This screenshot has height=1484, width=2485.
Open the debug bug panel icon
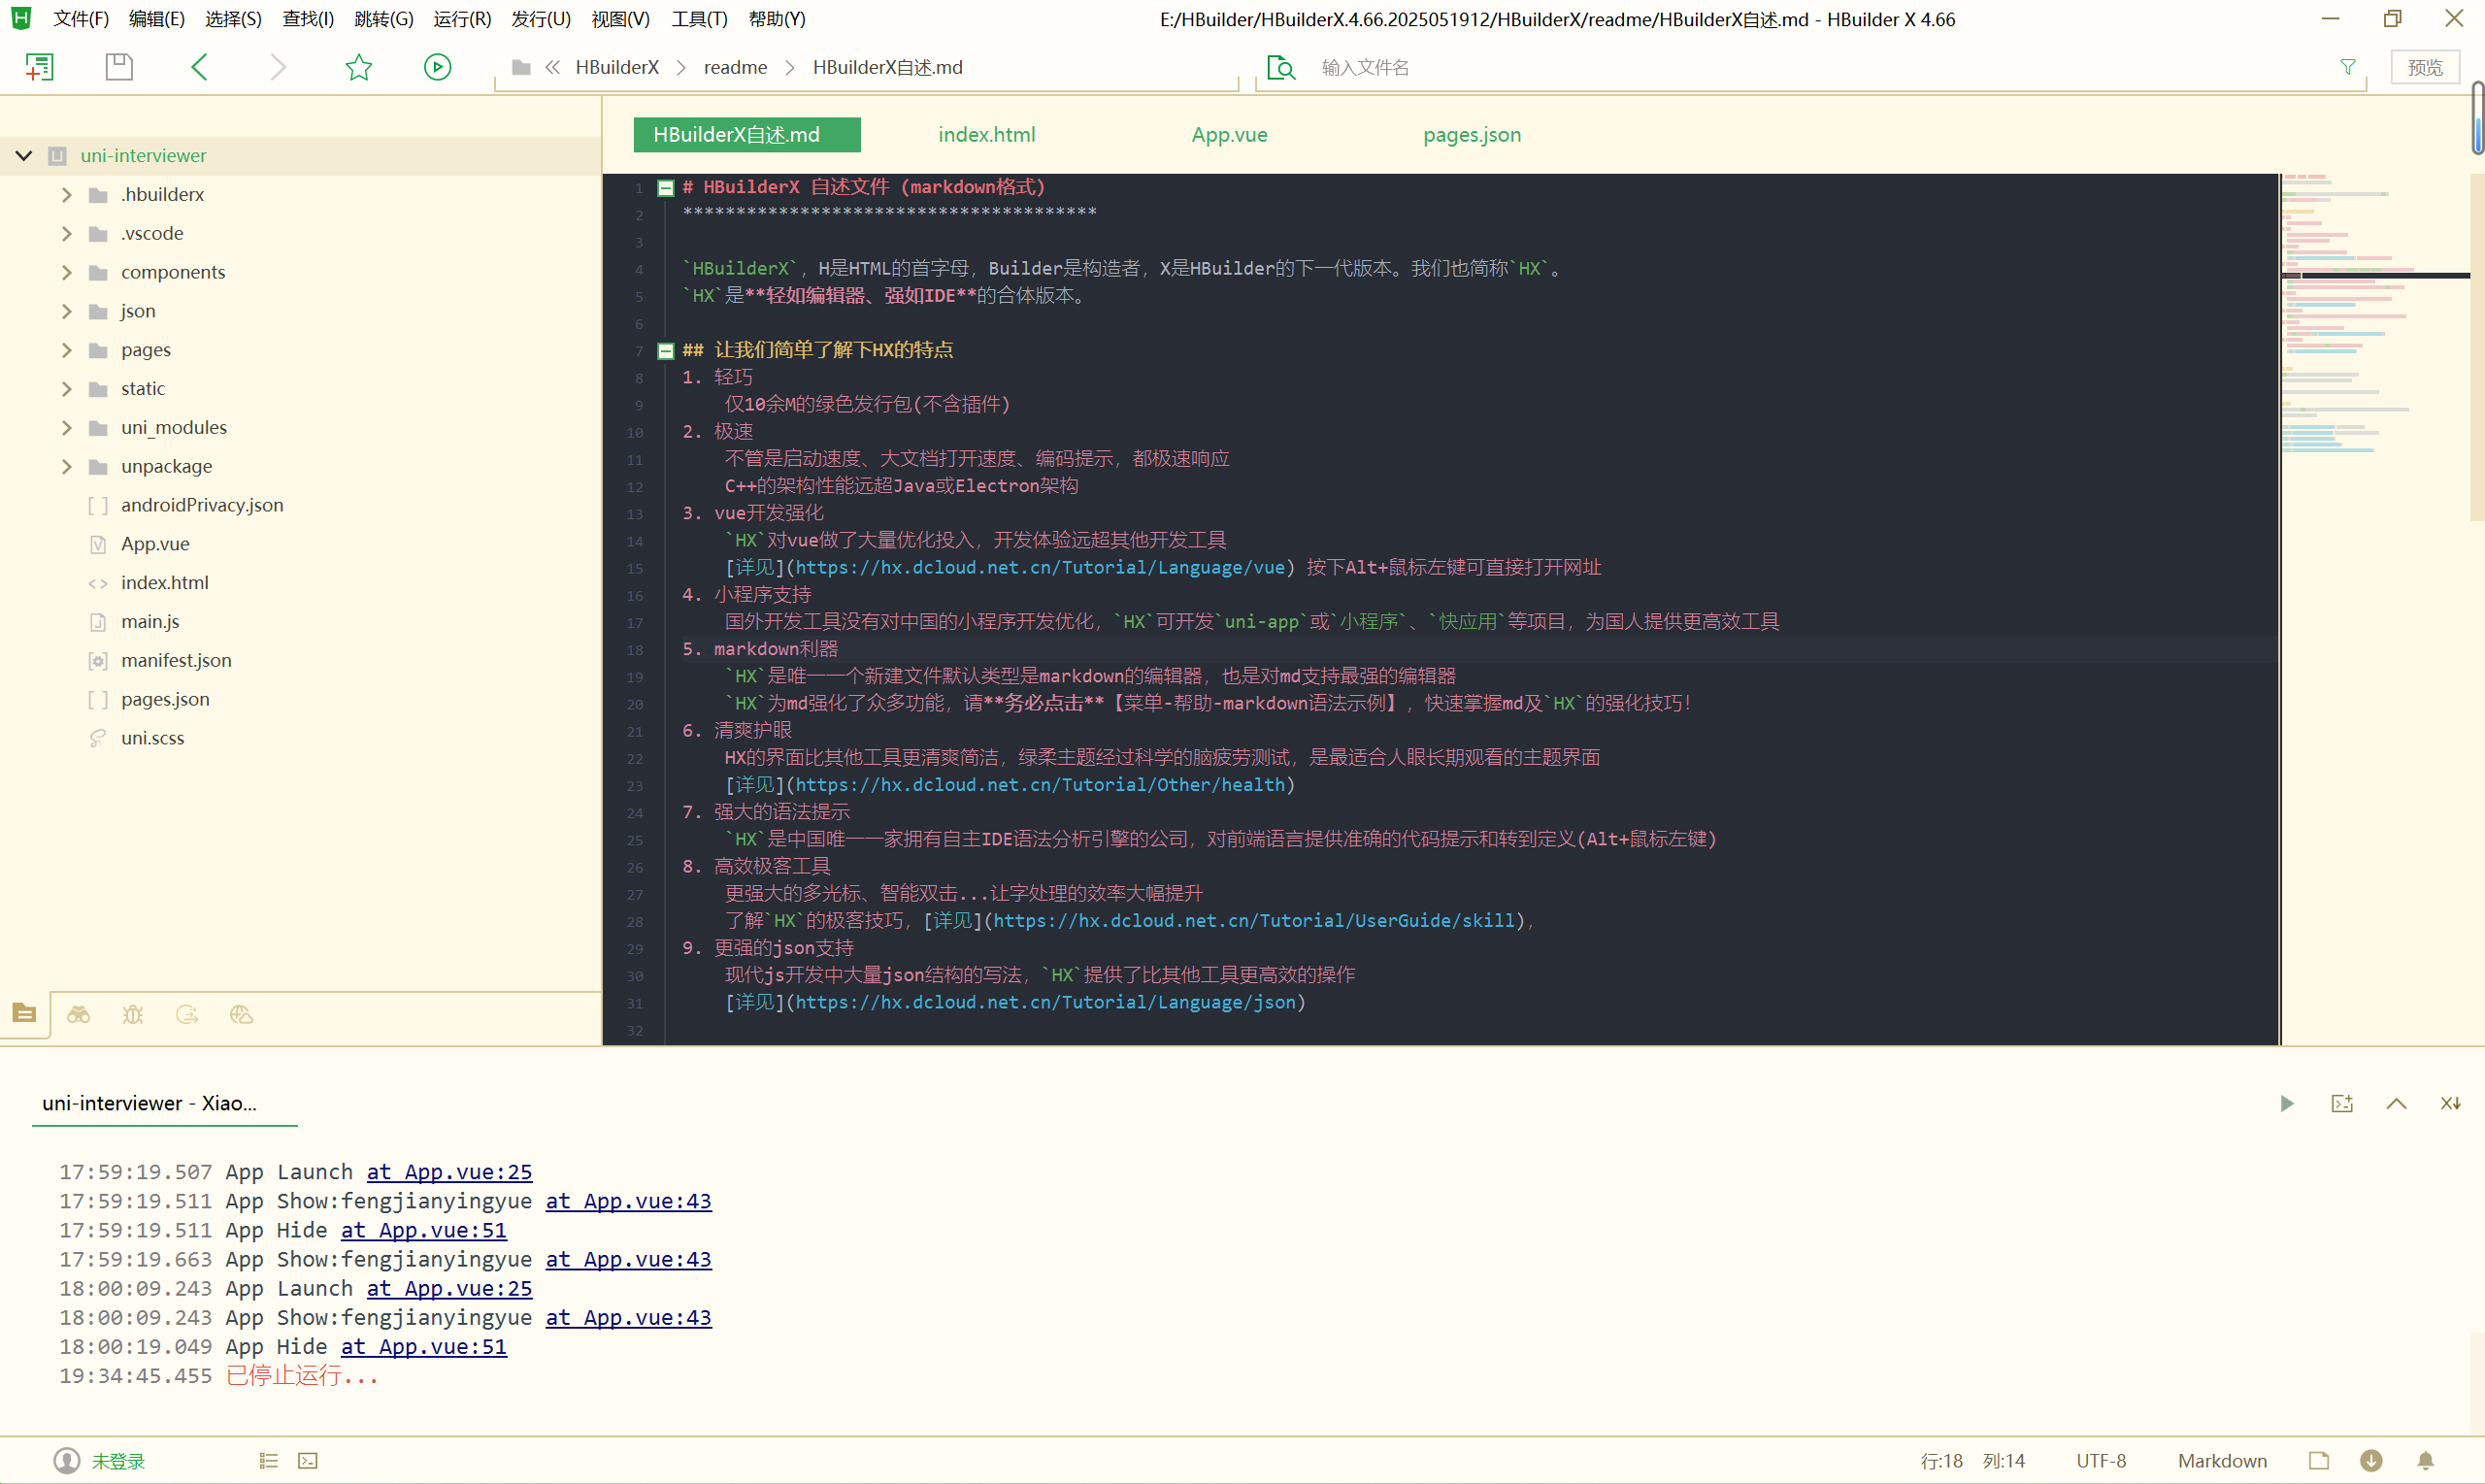tap(133, 1015)
